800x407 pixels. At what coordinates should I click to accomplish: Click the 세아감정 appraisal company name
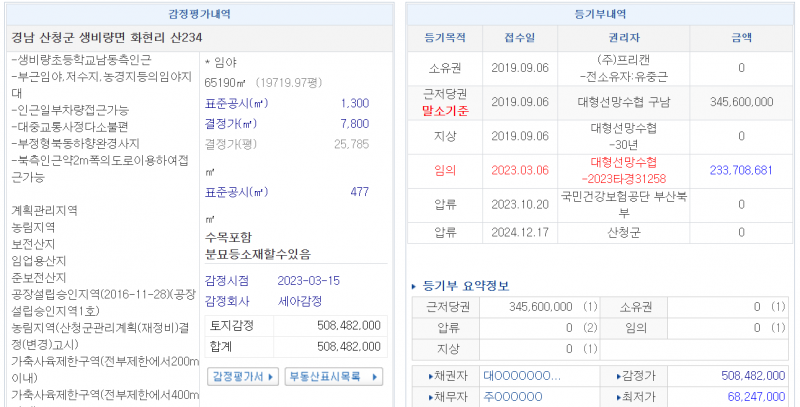point(303,301)
